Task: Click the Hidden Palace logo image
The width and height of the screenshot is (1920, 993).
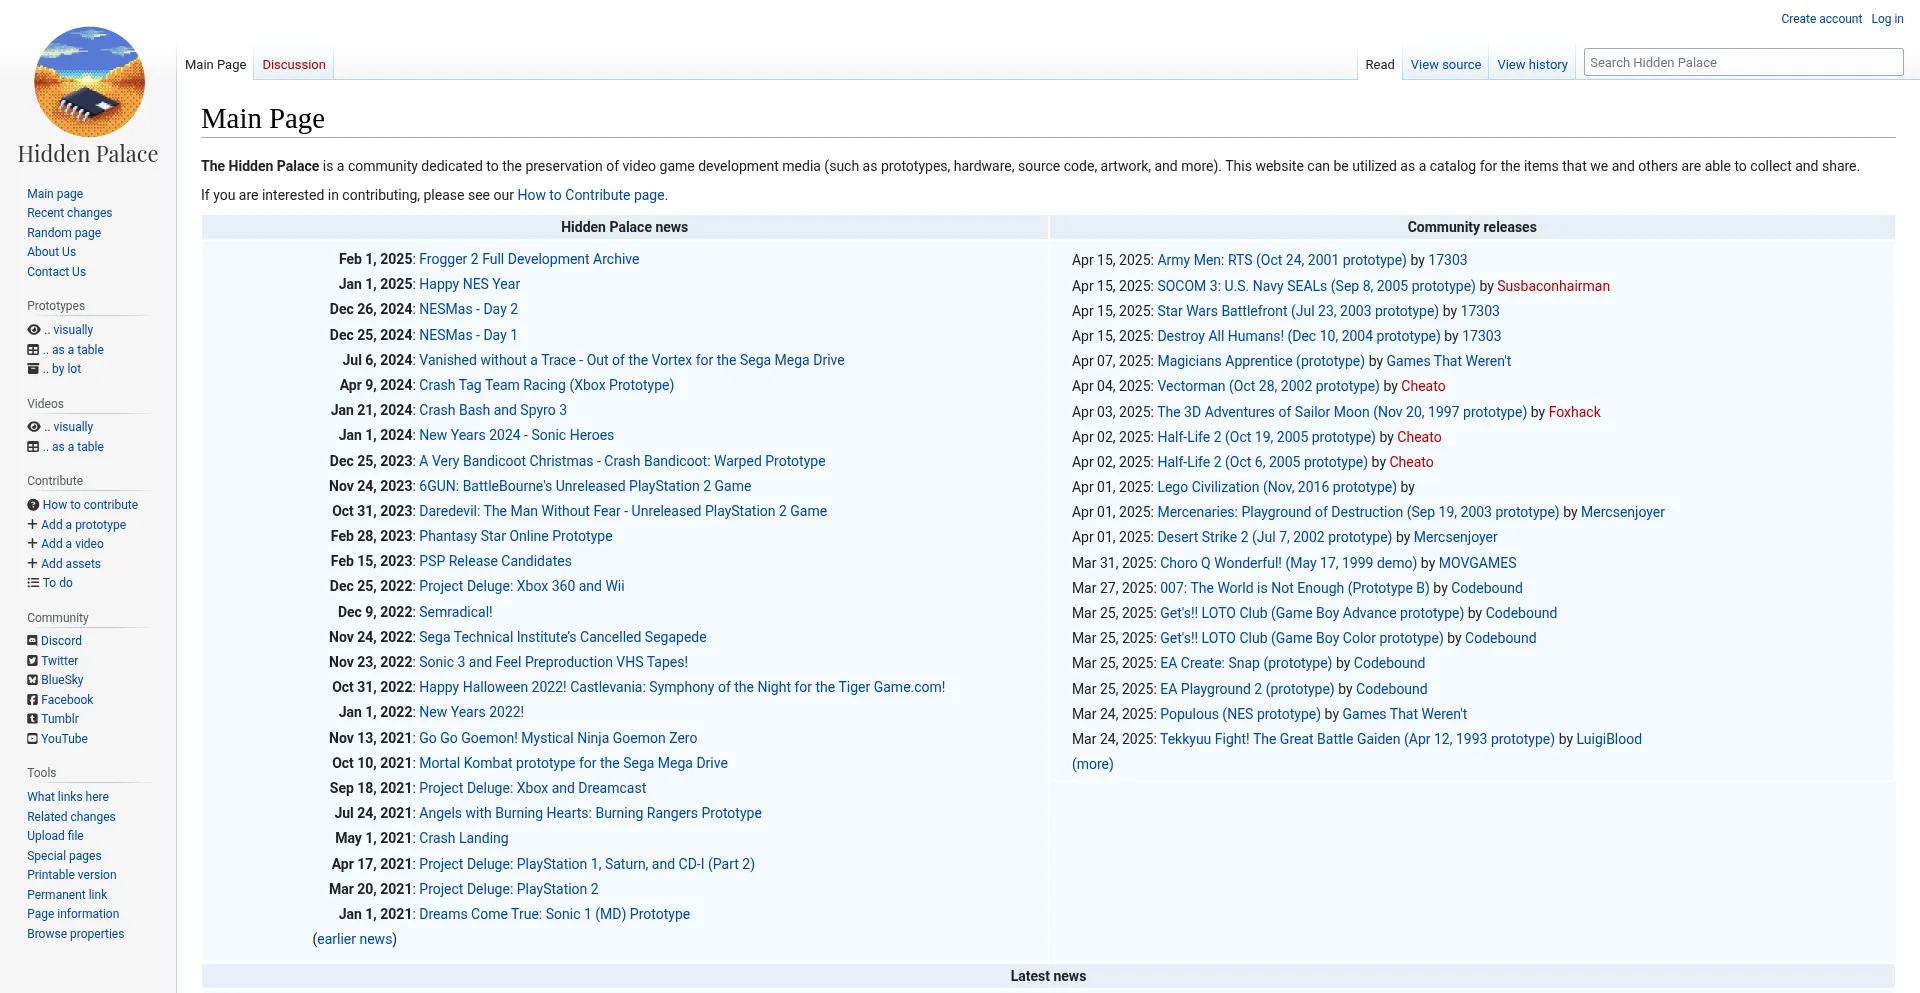Action: pos(89,82)
